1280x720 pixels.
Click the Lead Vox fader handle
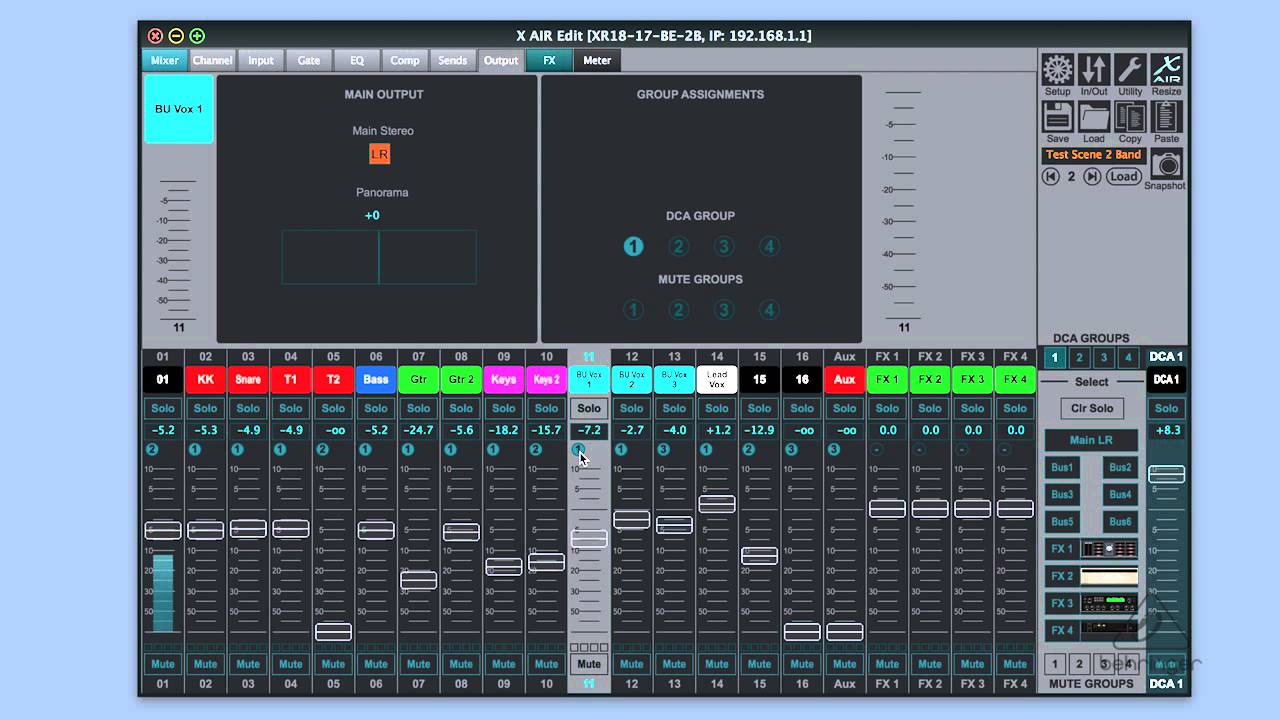click(717, 505)
